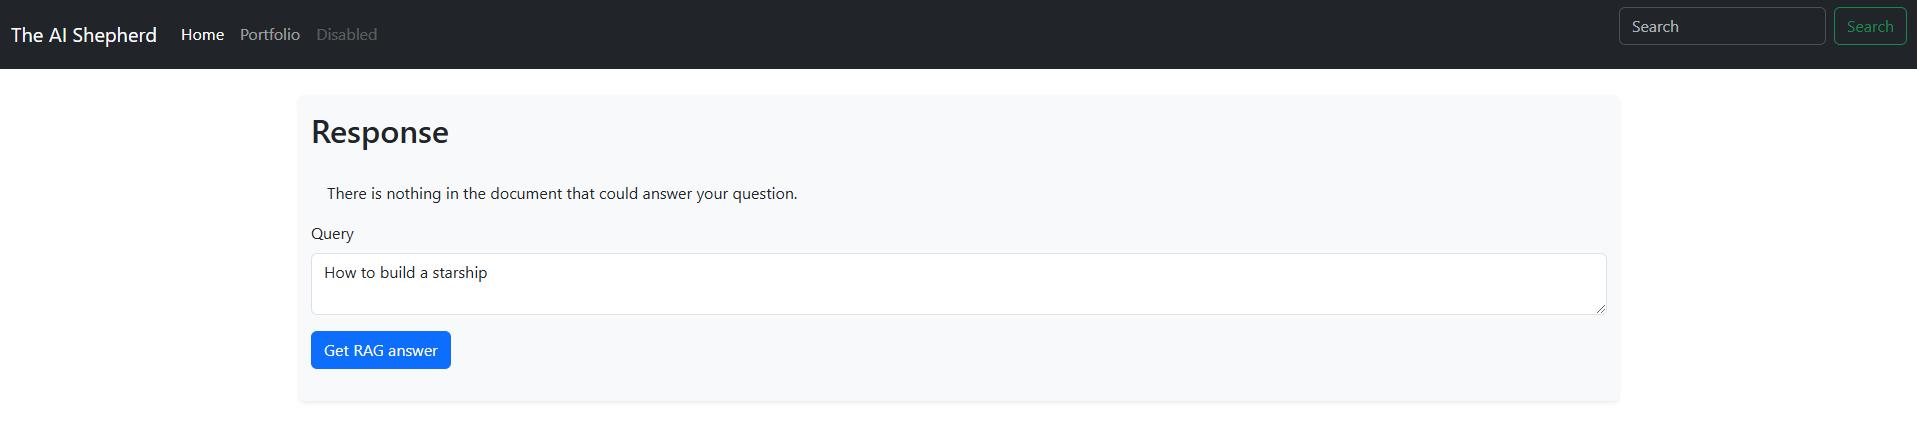Go to the Home nav item
This screenshot has height=428, width=1917.
[202, 35]
